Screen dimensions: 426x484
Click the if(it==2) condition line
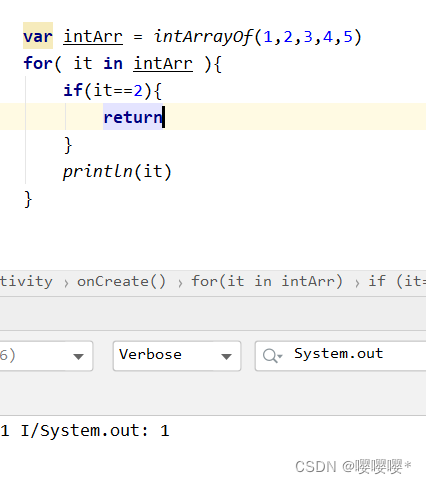pos(113,90)
